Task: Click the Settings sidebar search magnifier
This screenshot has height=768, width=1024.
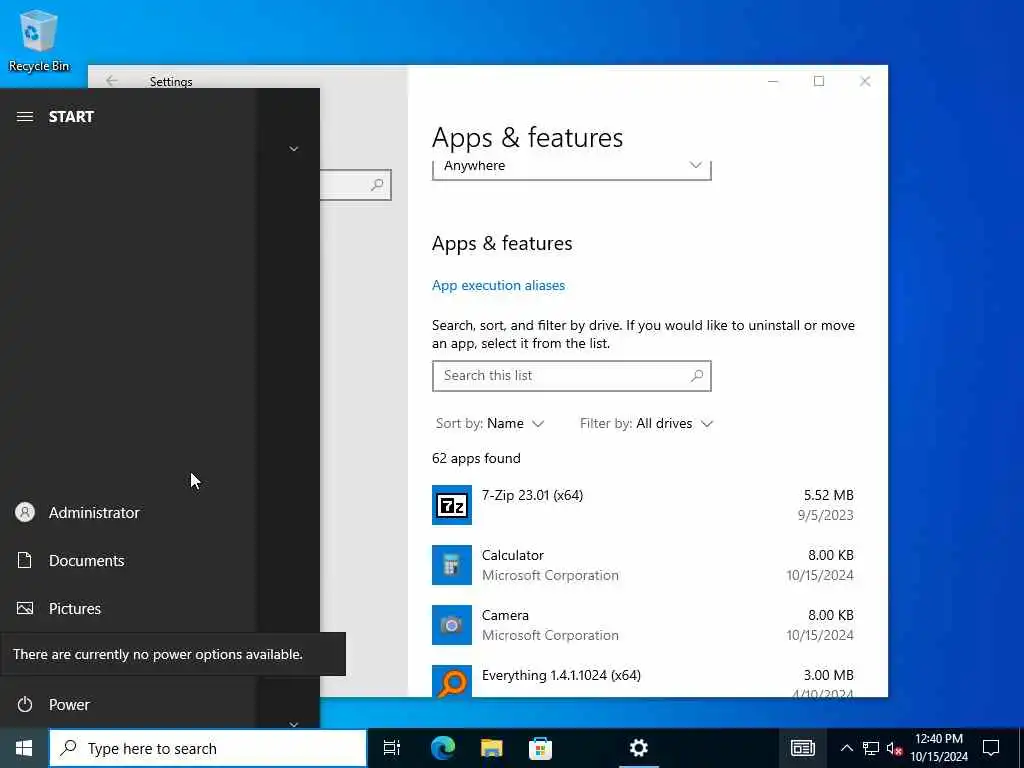Action: (377, 185)
